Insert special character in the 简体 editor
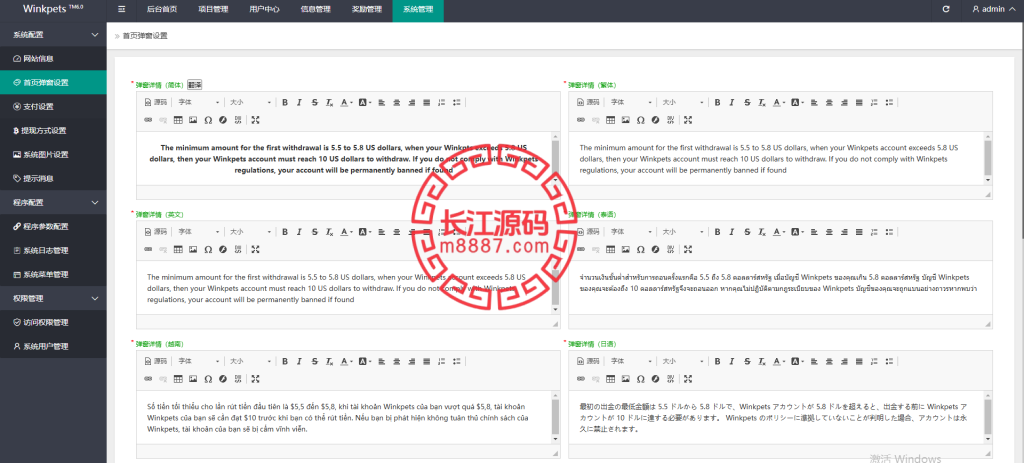This screenshot has height=463, width=1024. tap(208, 120)
